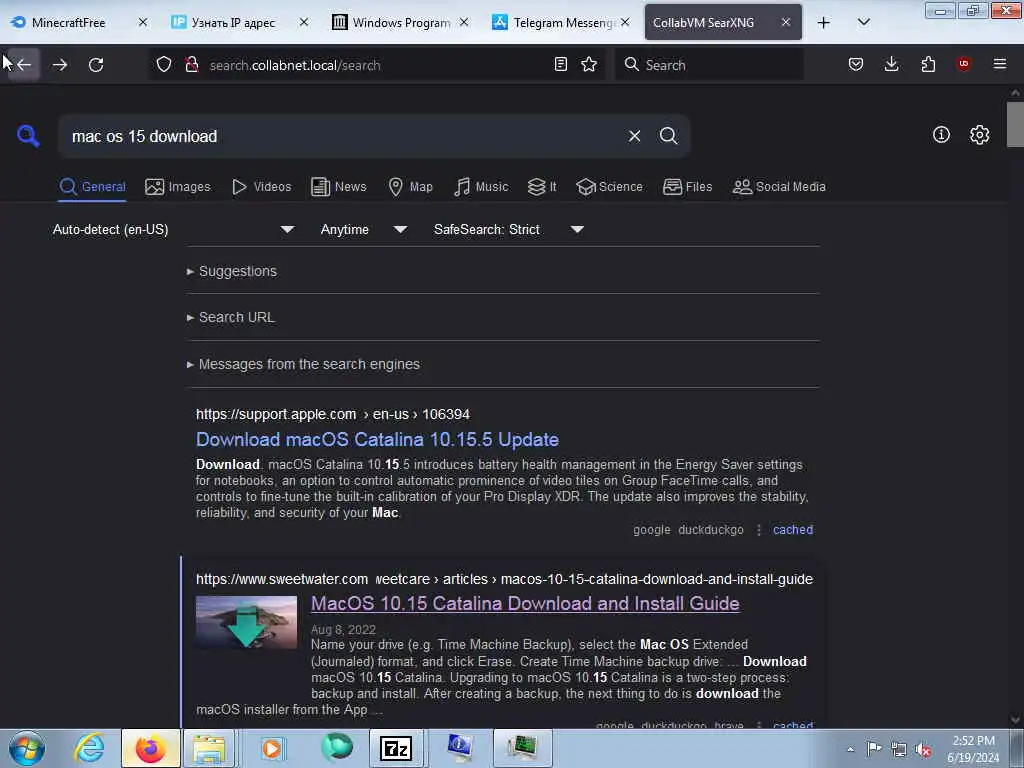Open the Auto-detect (en-US) language dropdown
Viewport: 1024px width, 768px height.
pos(173,229)
